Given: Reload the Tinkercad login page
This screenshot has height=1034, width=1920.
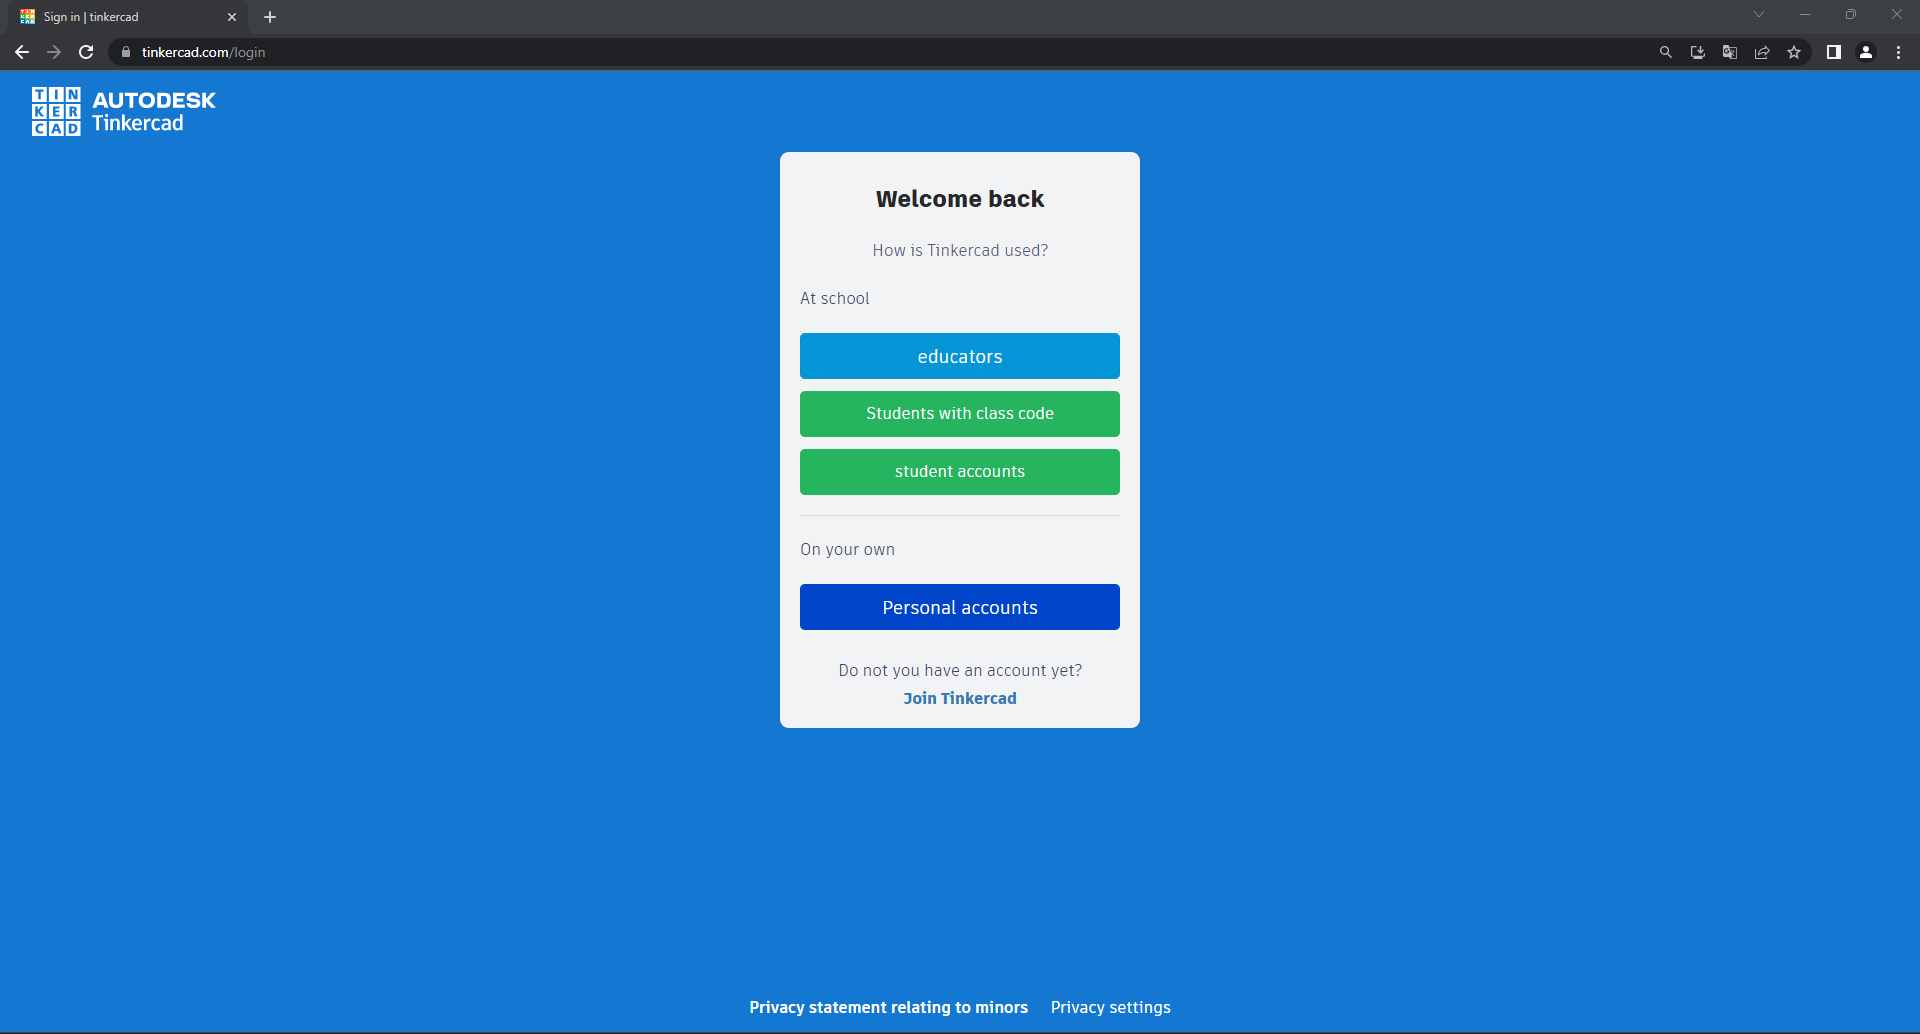Looking at the screenshot, I should click(86, 52).
